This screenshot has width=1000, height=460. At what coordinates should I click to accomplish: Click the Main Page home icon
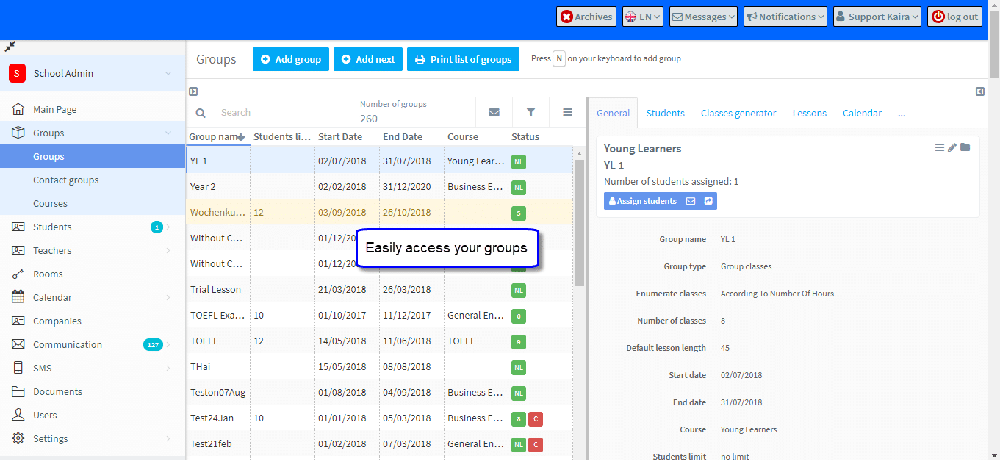(18, 110)
